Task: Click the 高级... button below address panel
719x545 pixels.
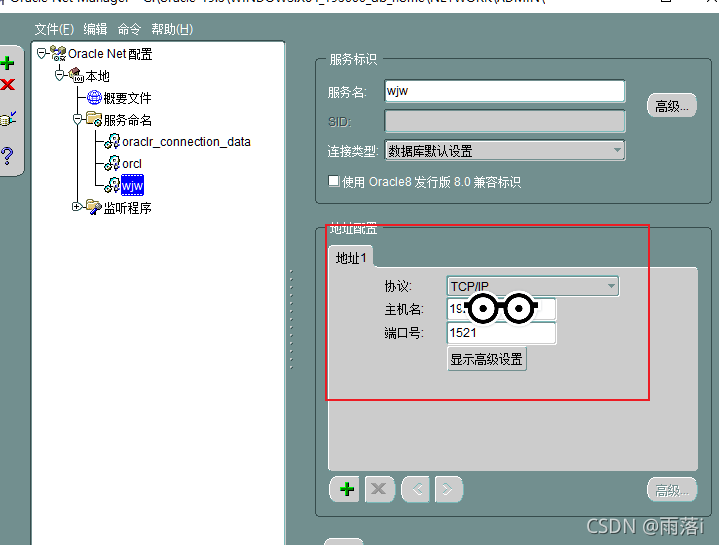Action: pos(672,490)
